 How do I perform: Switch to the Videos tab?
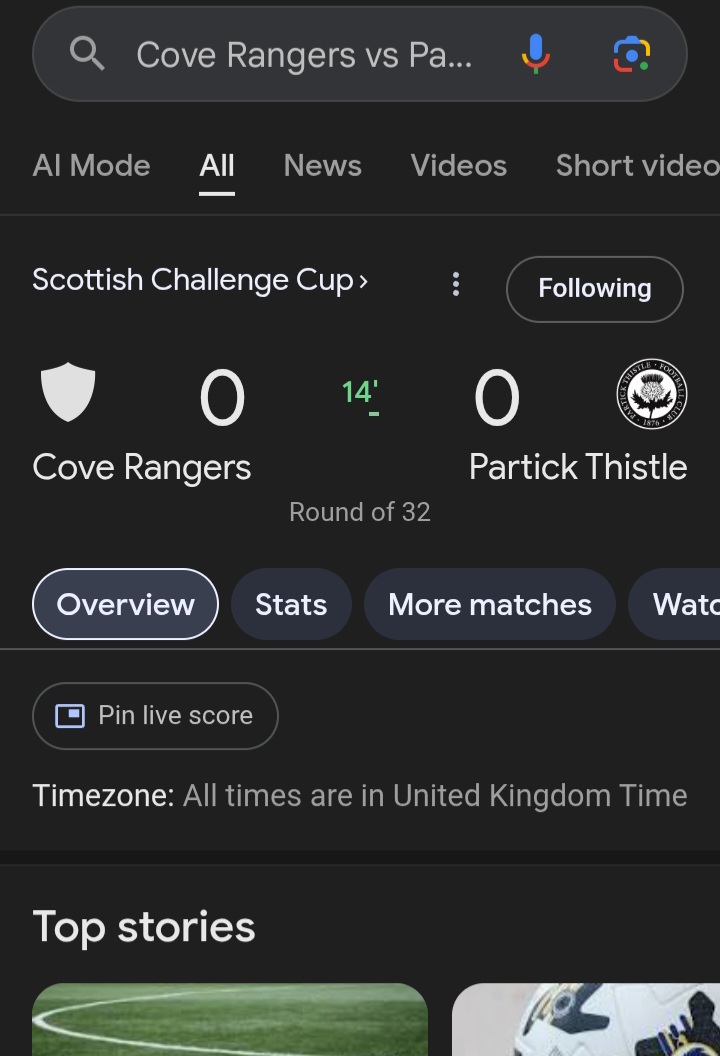[458, 166]
